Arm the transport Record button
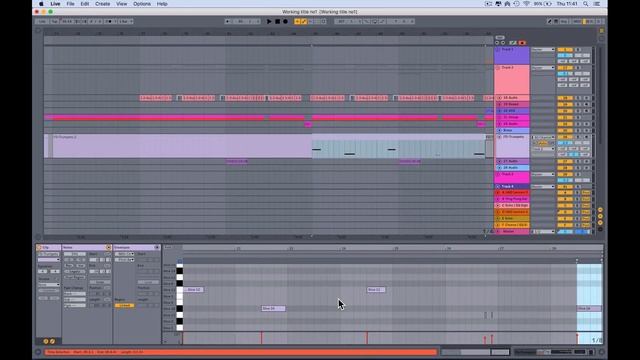This screenshot has height=360, width=640. click(x=285, y=21)
